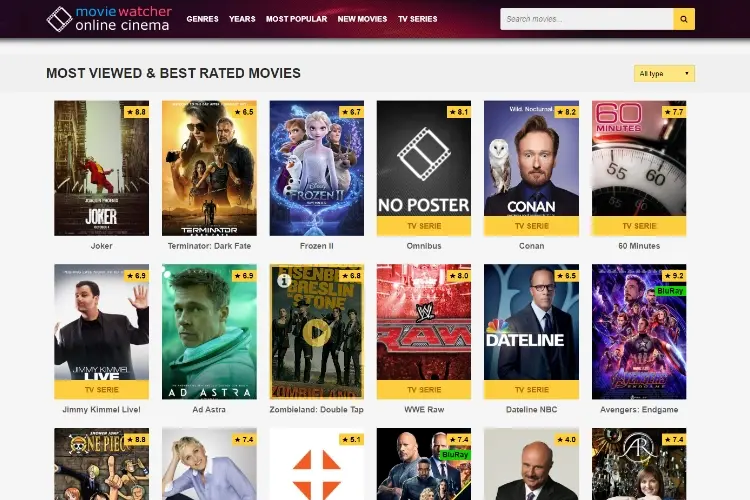Click the 8.8 star rating on Joker
This screenshot has height=500, width=750.
(x=136, y=112)
